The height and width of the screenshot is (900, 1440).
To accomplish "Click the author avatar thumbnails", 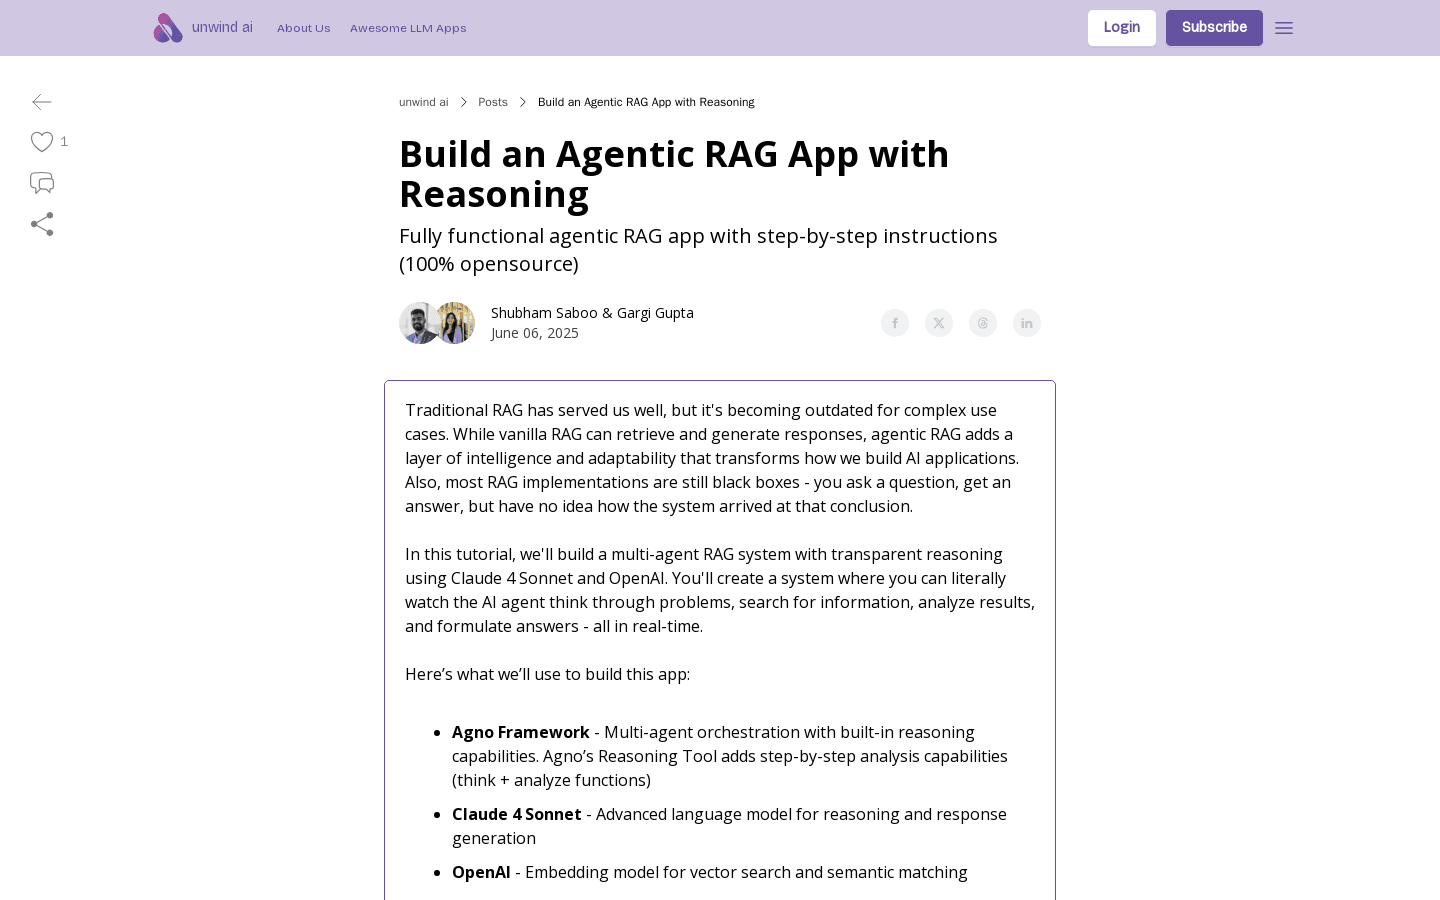I will click(x=438, y=323).
